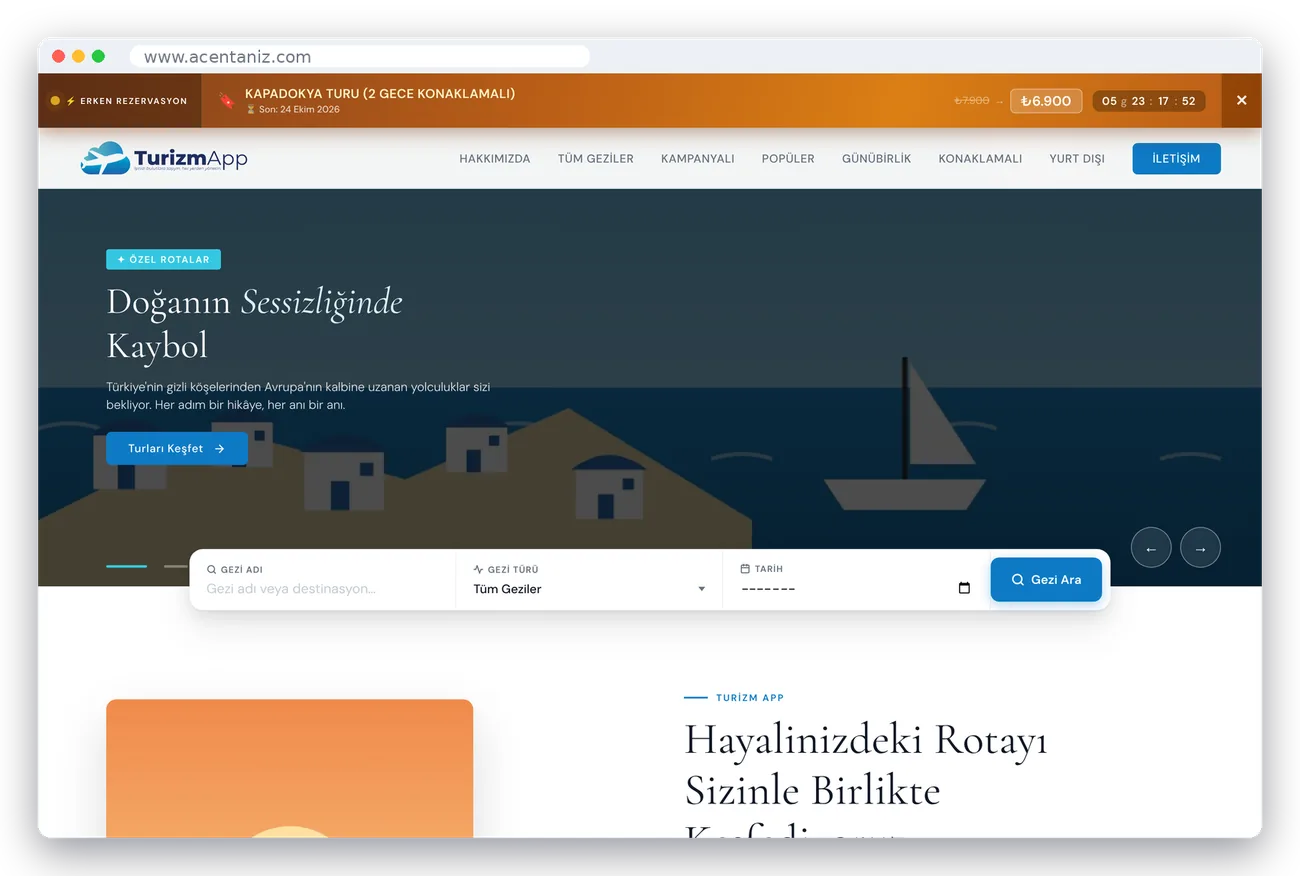Click the İletişim button

(1176, 158)
